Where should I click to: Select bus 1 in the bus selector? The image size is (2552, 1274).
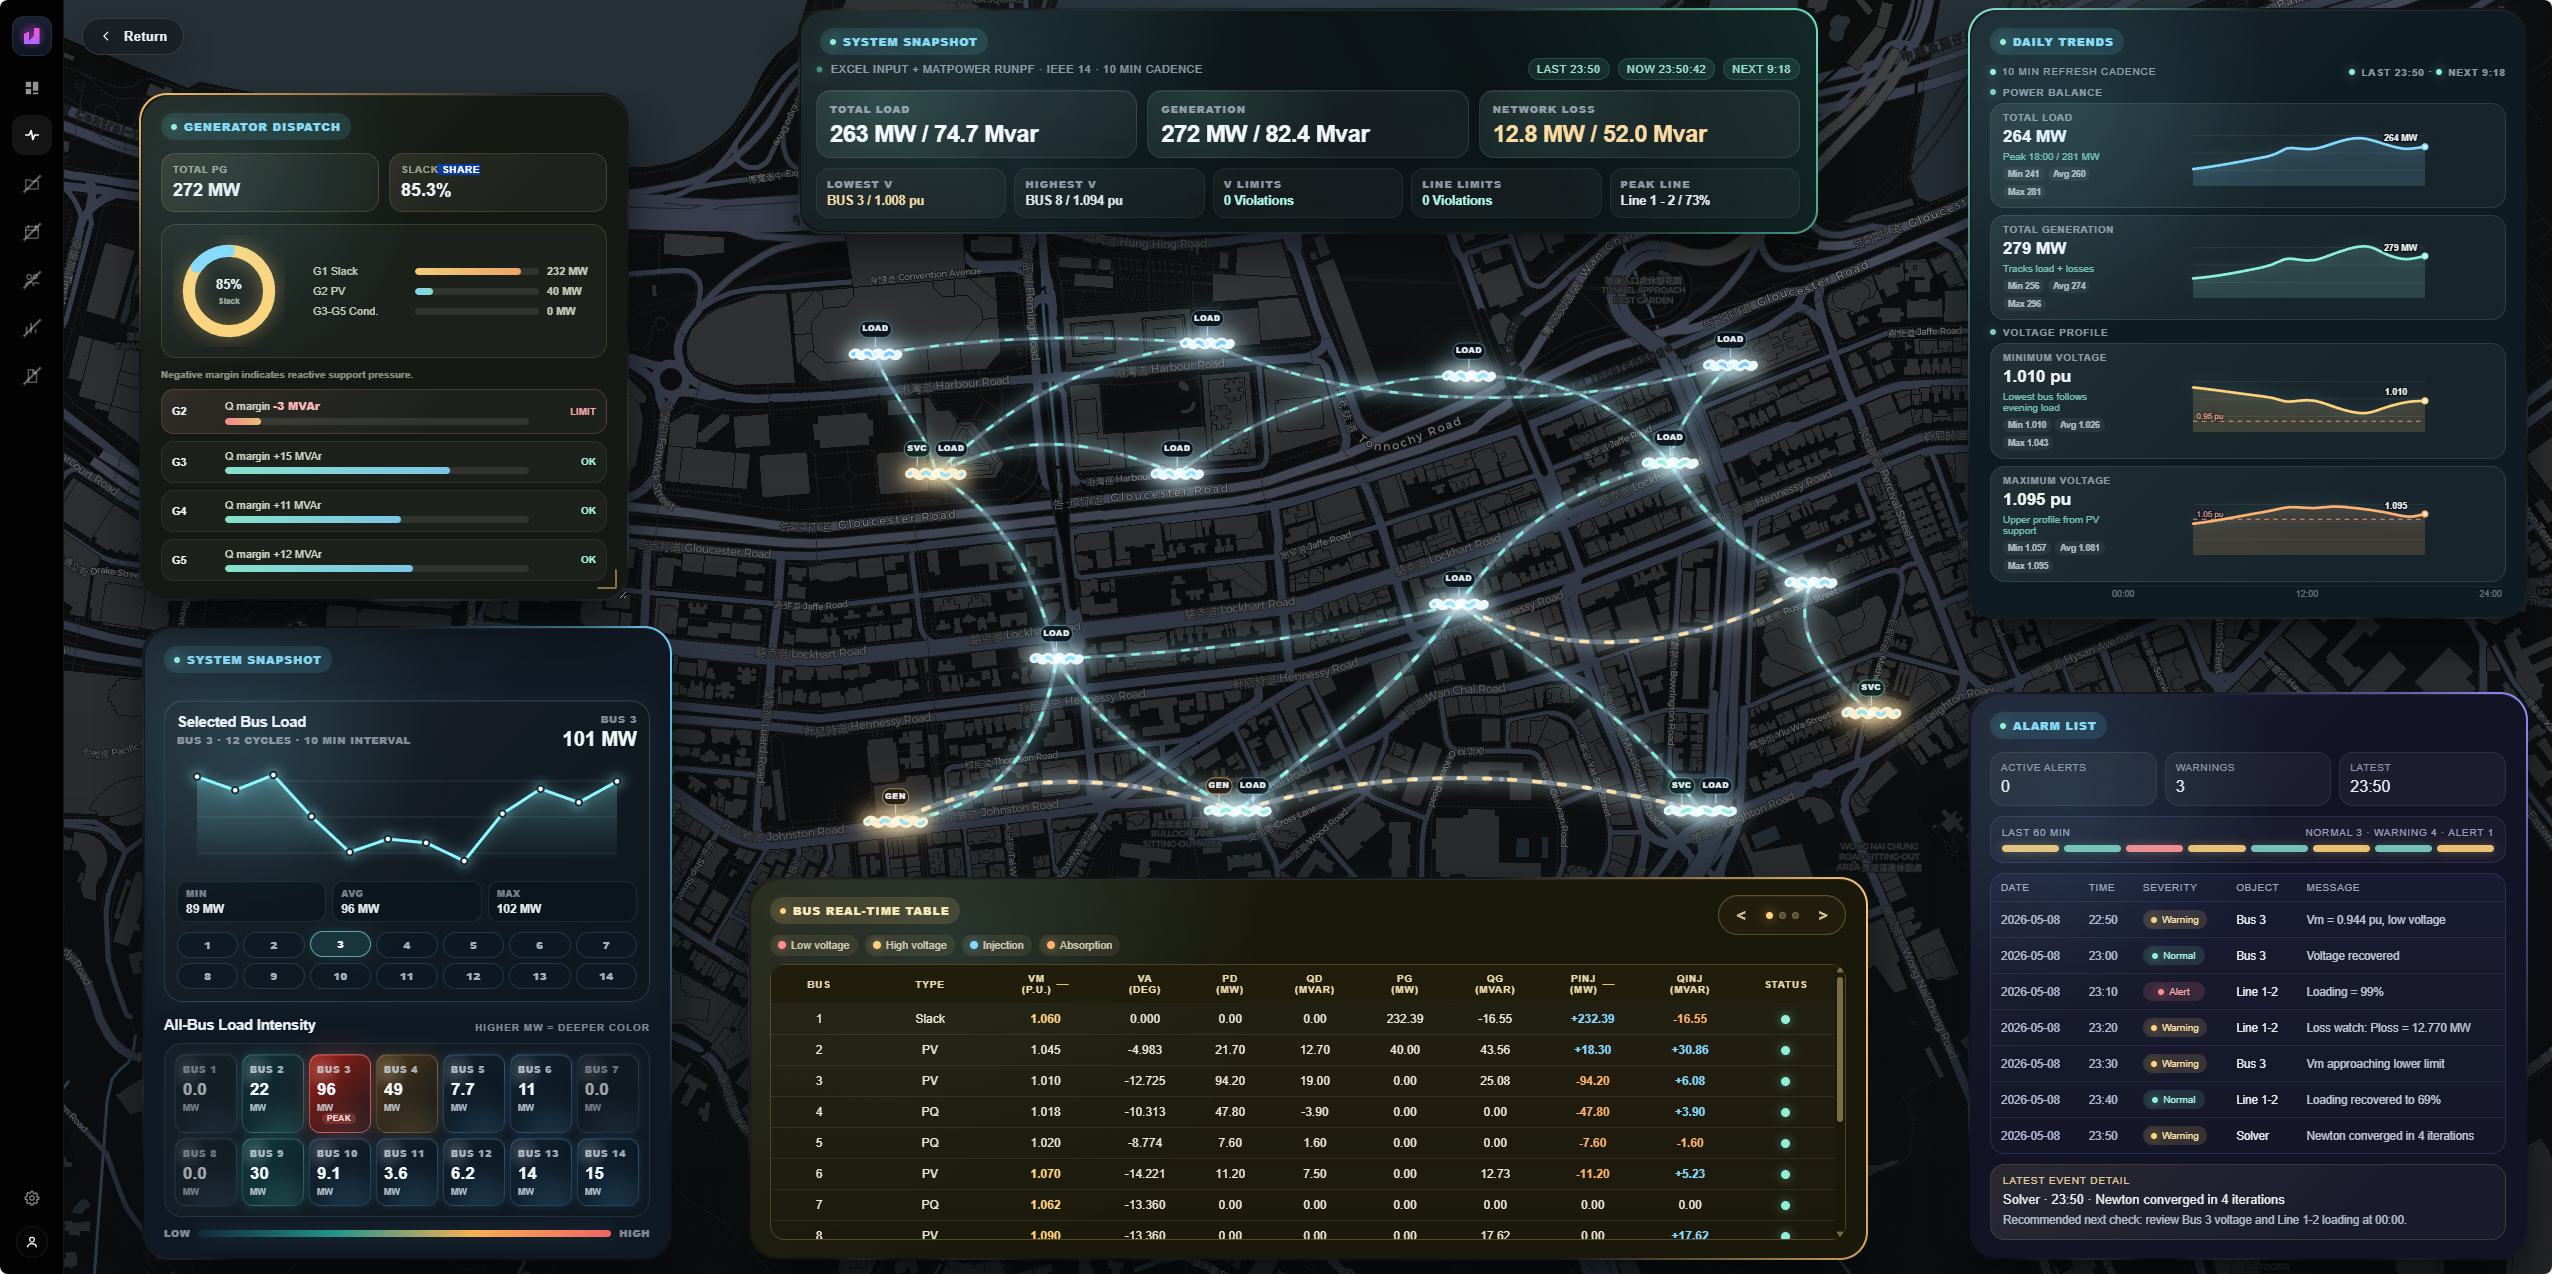coord(207,945)
